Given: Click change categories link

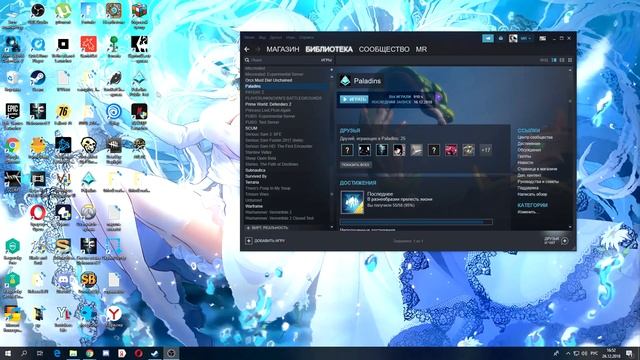Looking at the screenshot, I should point(528,212).
